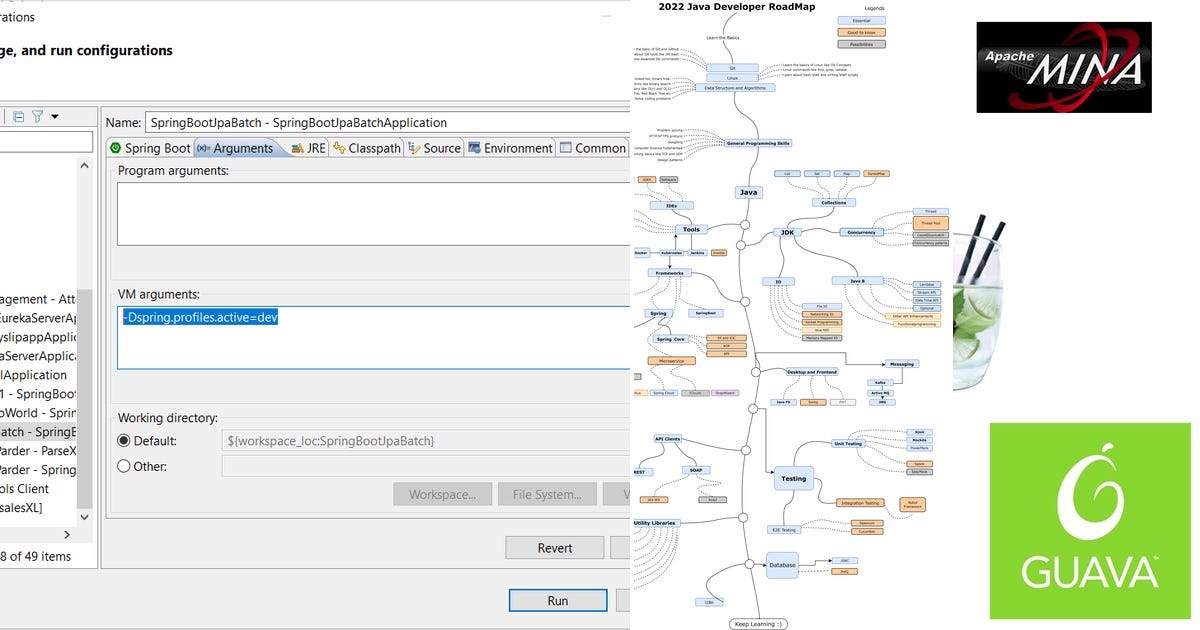This screenshot has width=1200, height=630.
Task: Click the Arguments tab (x)= icon
Action: 203,148
